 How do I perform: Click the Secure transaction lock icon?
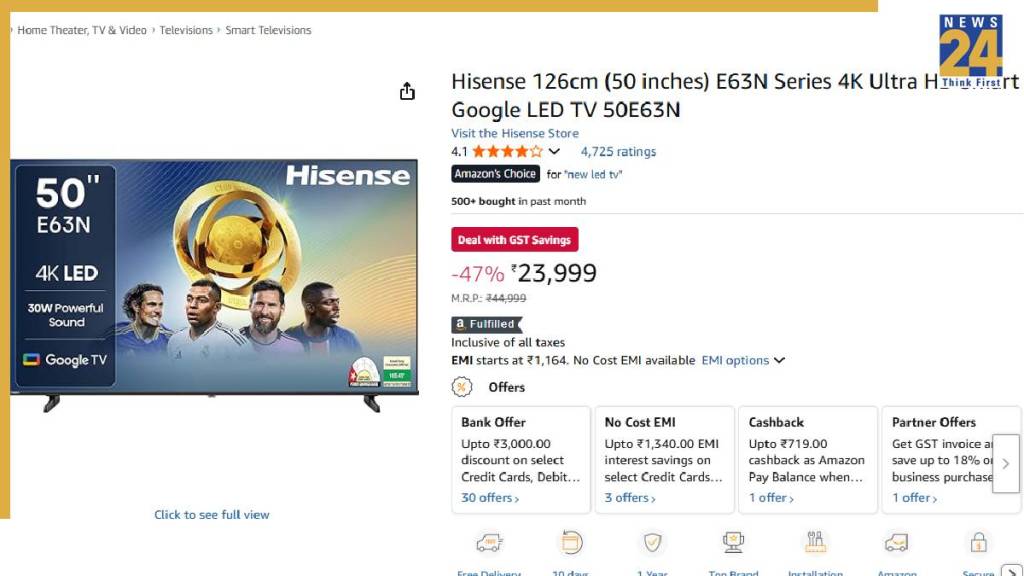pyautogui.click(x=978, y=543)
